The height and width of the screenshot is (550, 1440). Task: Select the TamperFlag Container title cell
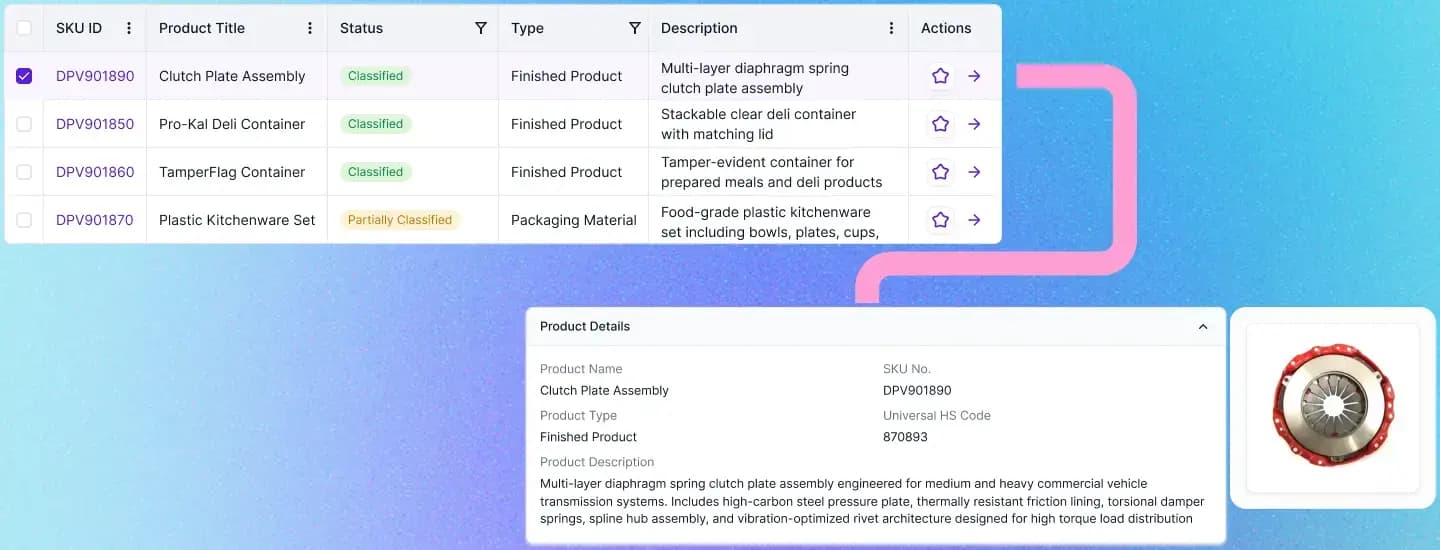click(232, 172)
